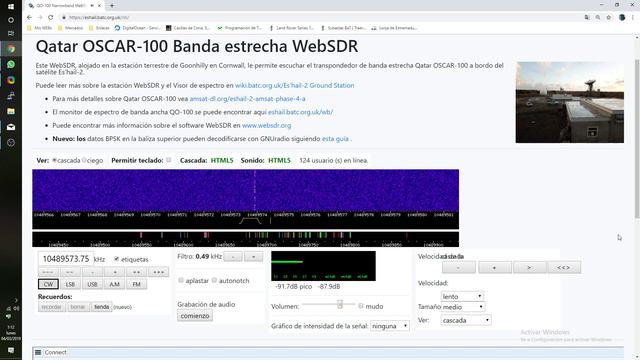640x360 pixels.
Task: Open the eshail.batc.org.uk/wb/ link
Action: pyautogui.click(x=300, y=112)
